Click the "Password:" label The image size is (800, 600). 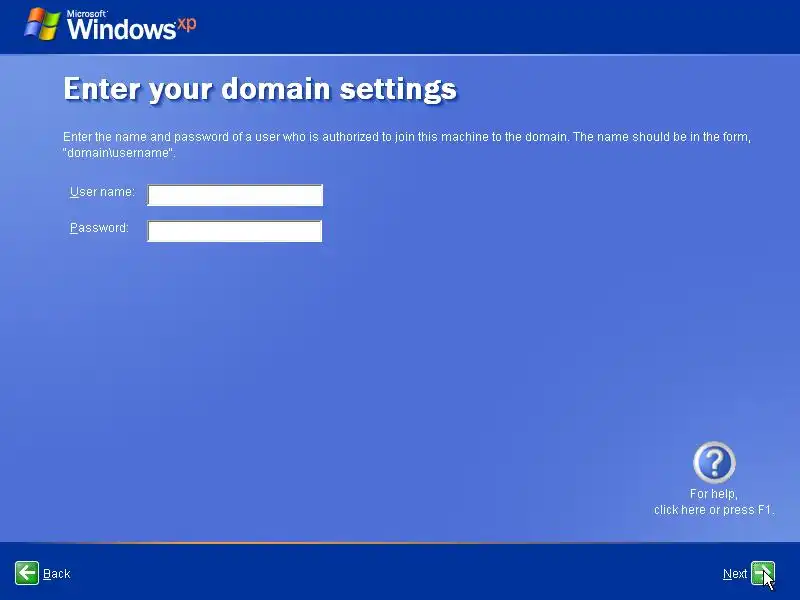click(x=99, y=228)
